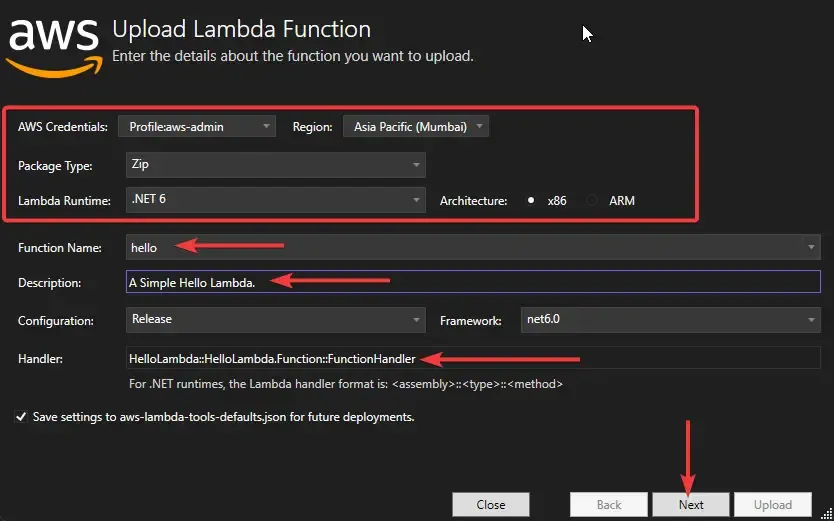
Task: Click the Handler label
Action: coord(40,359)
